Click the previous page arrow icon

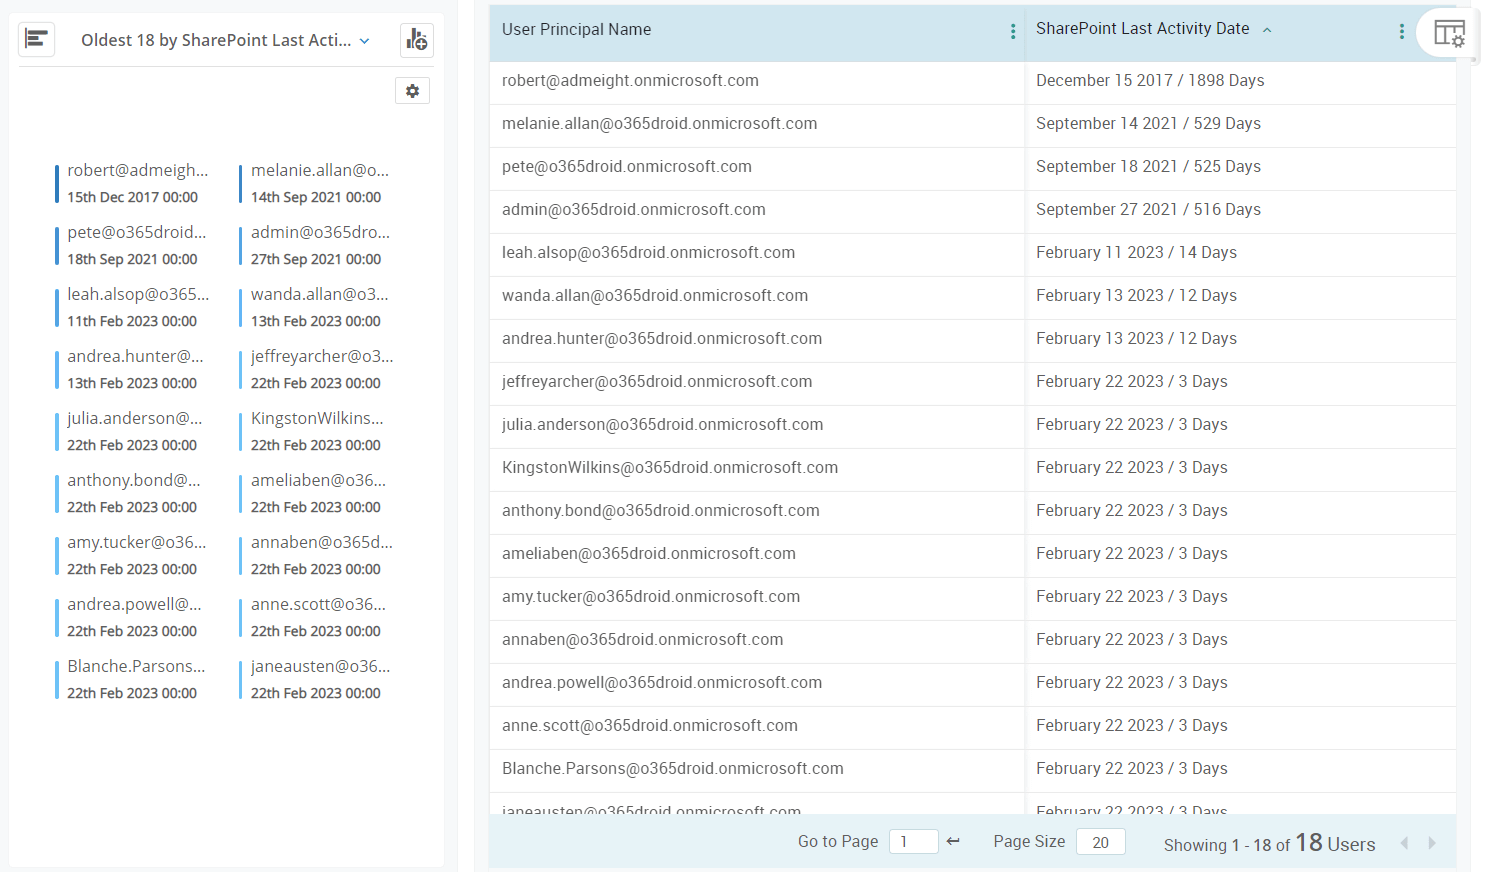coord(1406,843)
